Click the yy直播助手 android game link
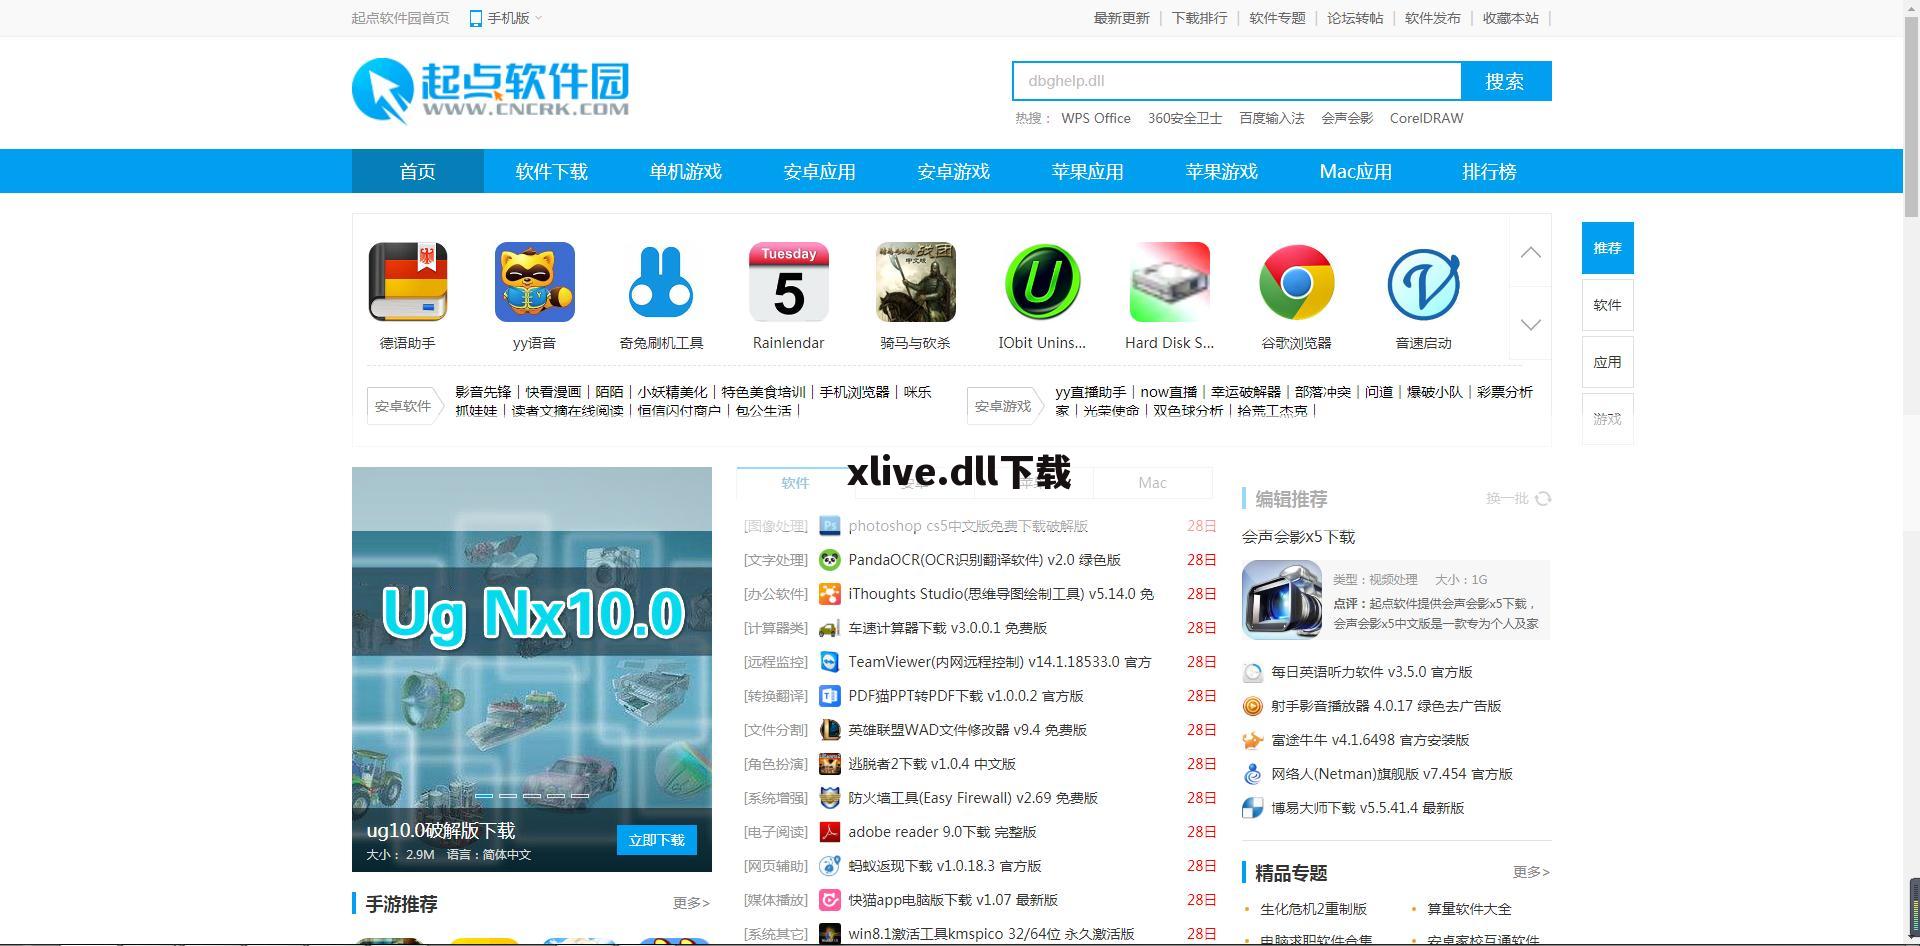The width and height of the screenshot is (1920, 946). (x=1090, y=392)
